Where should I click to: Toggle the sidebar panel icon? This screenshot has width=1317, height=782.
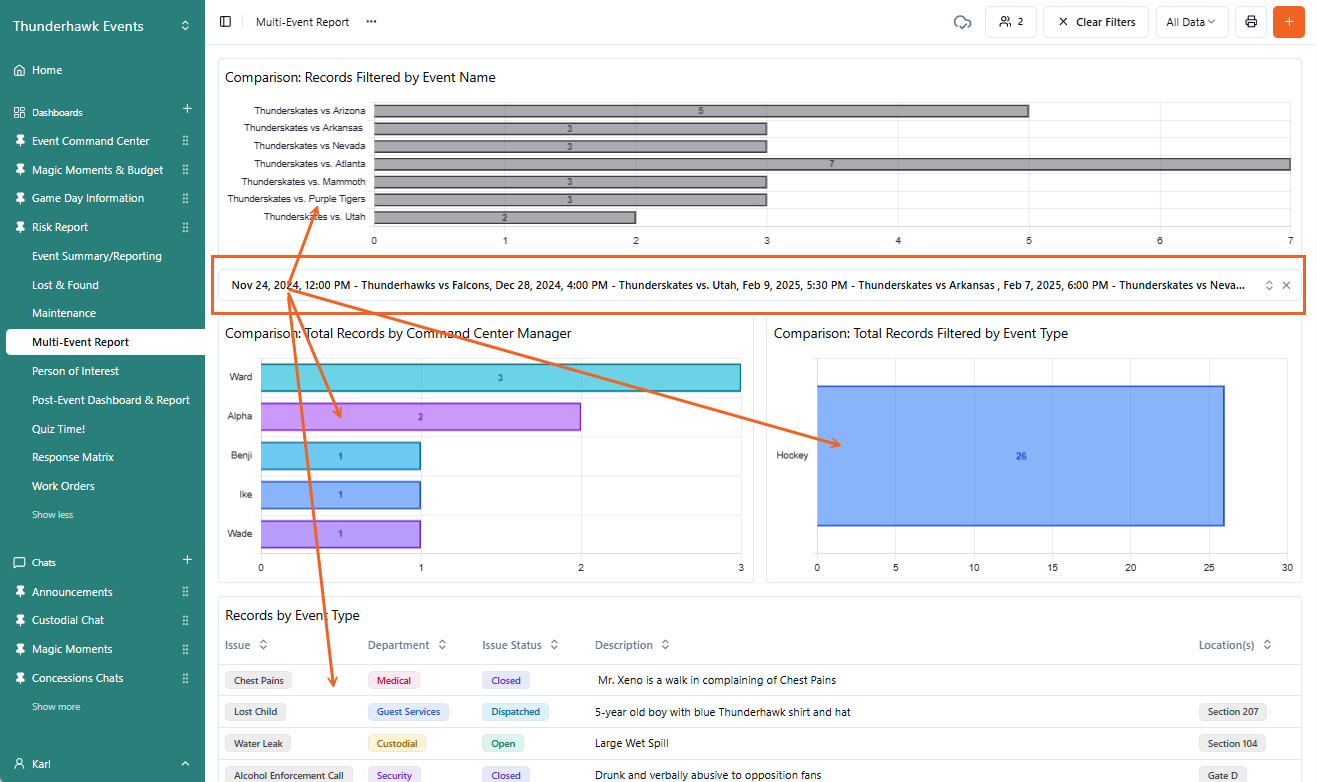225,22
